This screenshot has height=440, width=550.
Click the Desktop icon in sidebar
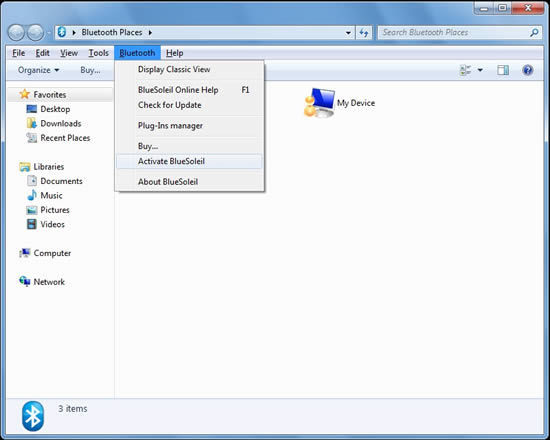pos(32,109)
